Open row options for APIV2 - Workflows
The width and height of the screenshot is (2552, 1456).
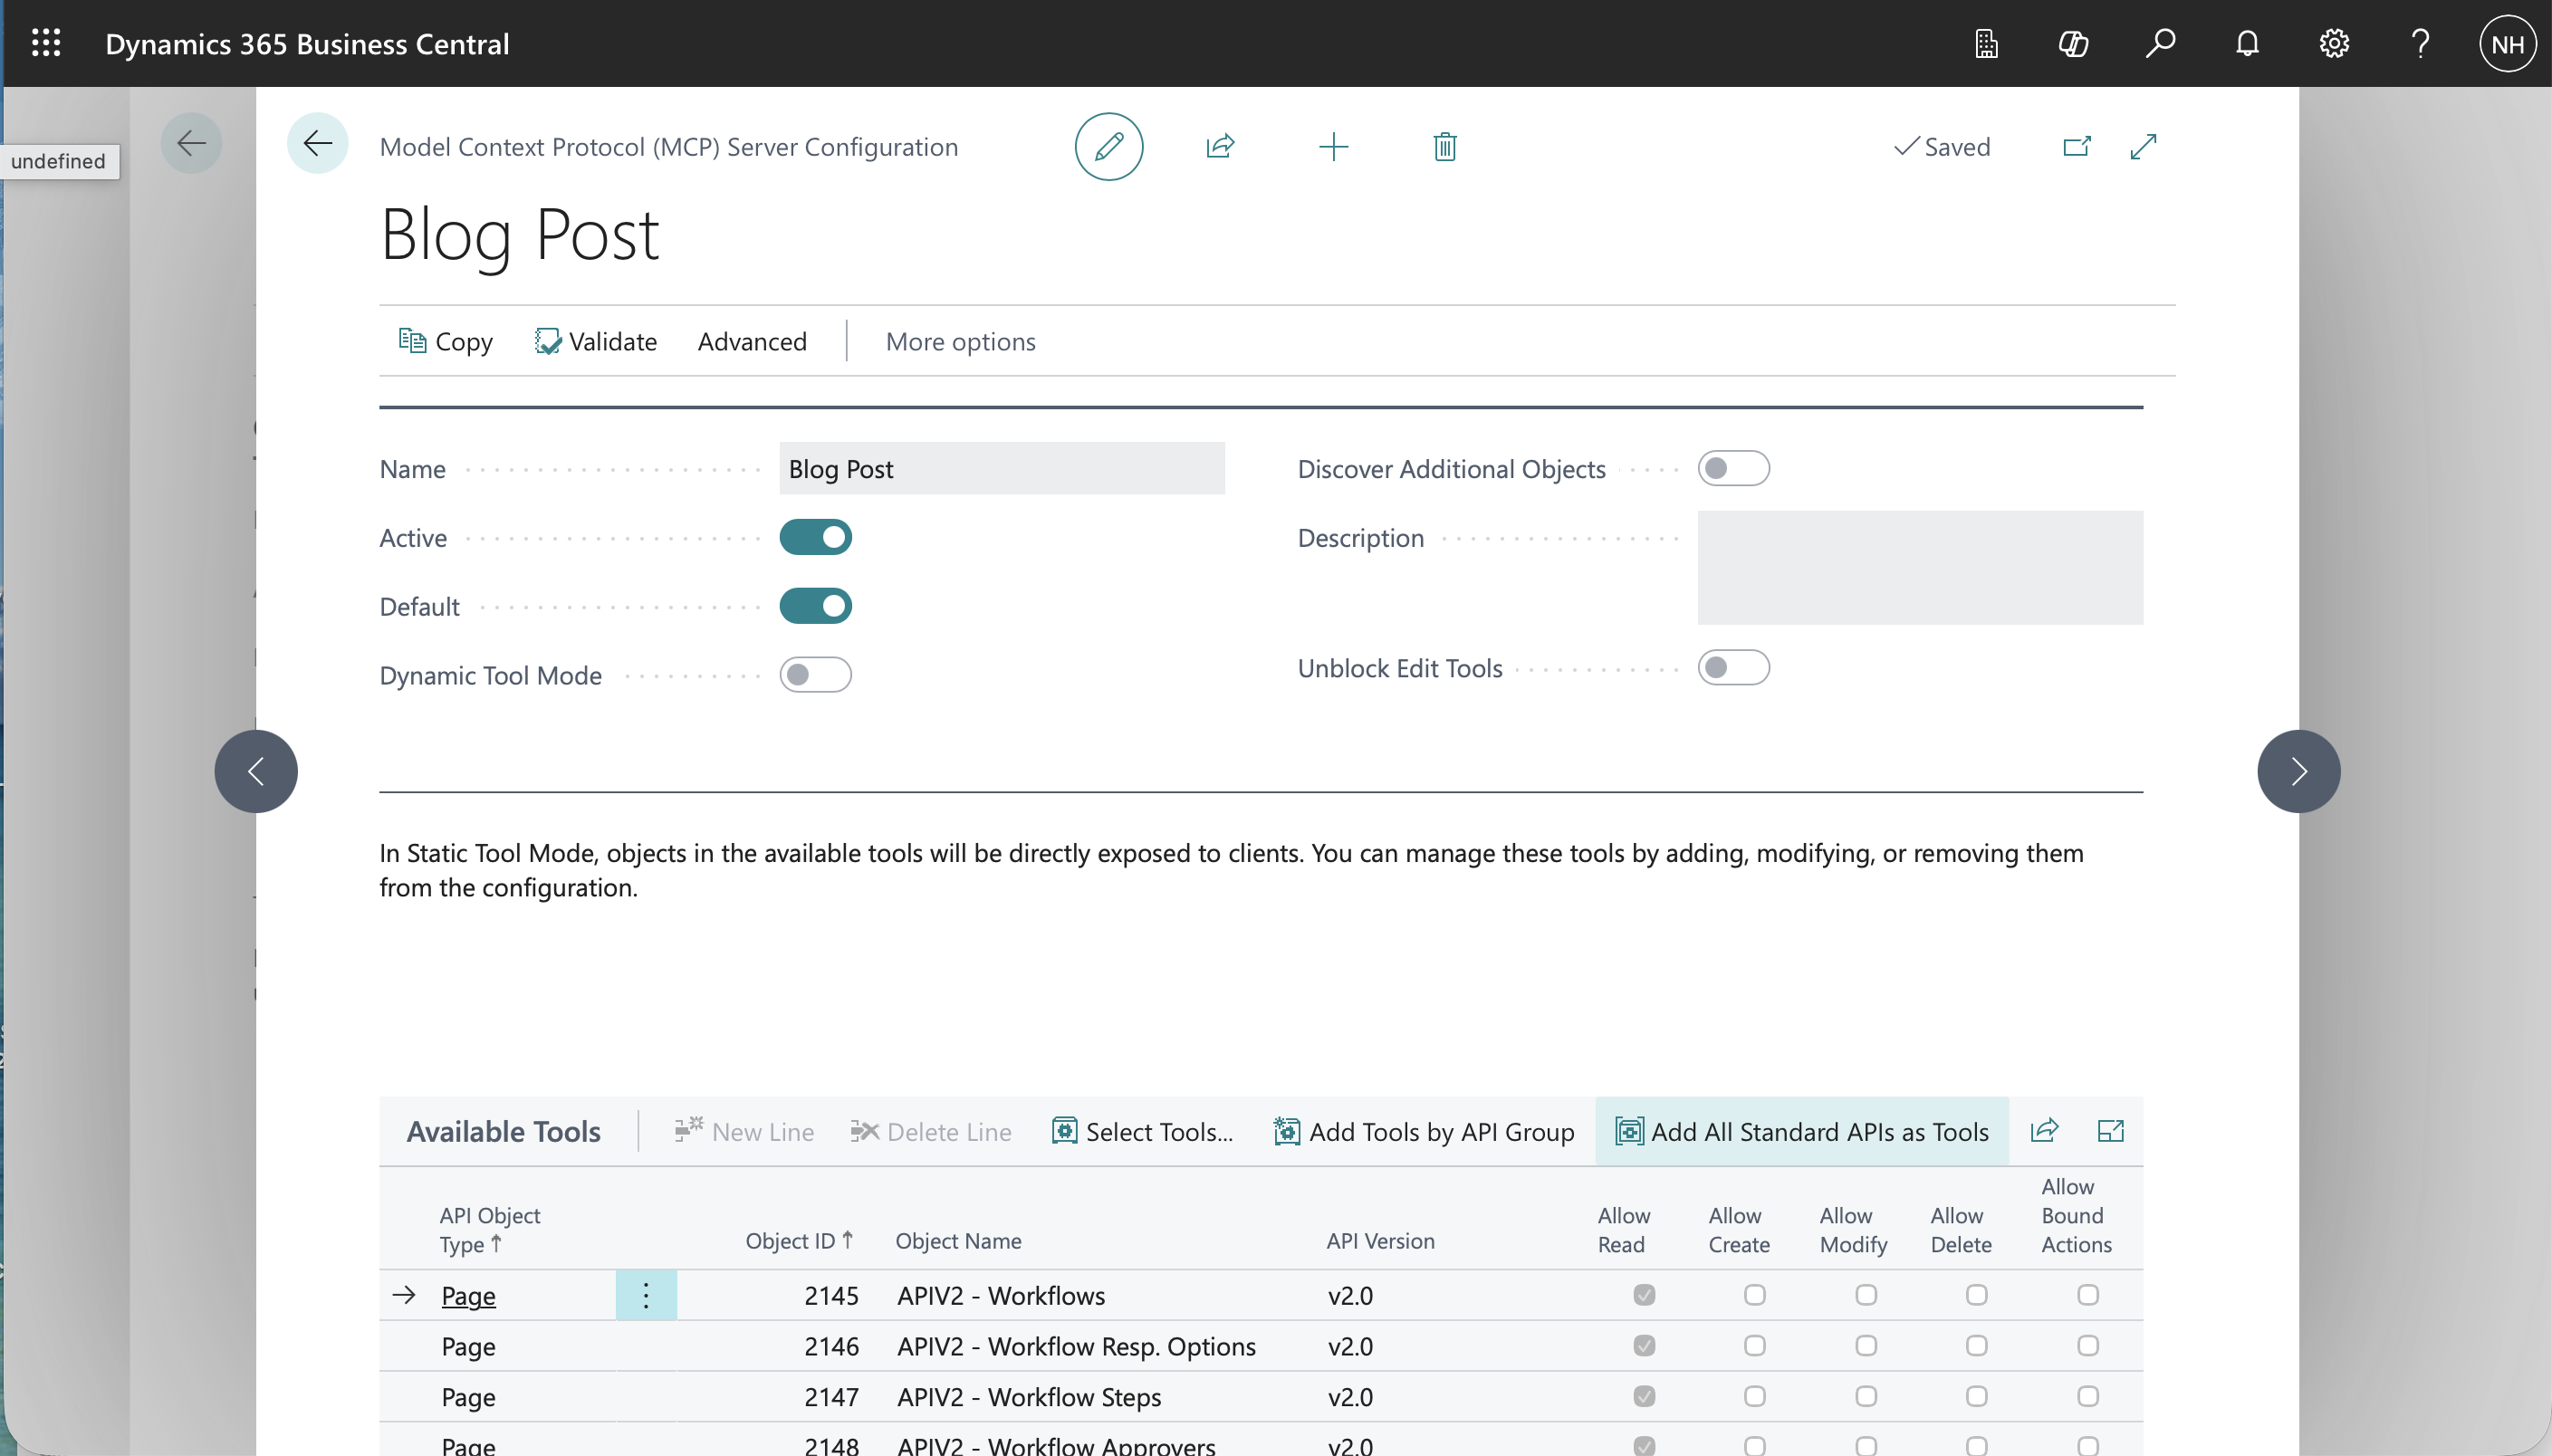tap(646, 1295)
